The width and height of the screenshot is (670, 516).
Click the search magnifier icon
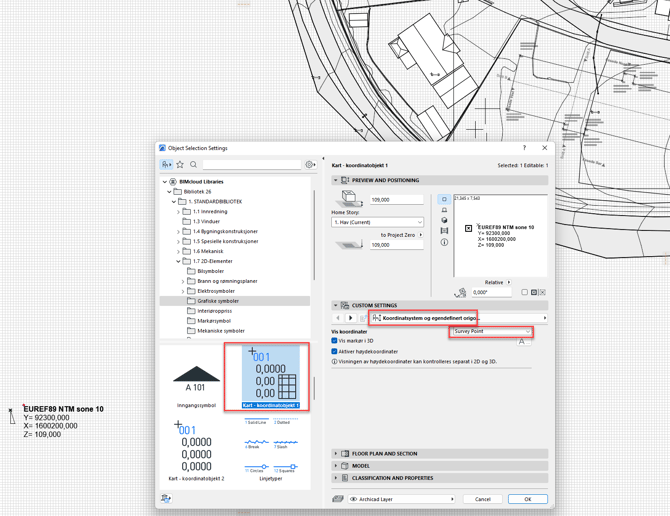[x=194, y=165]
